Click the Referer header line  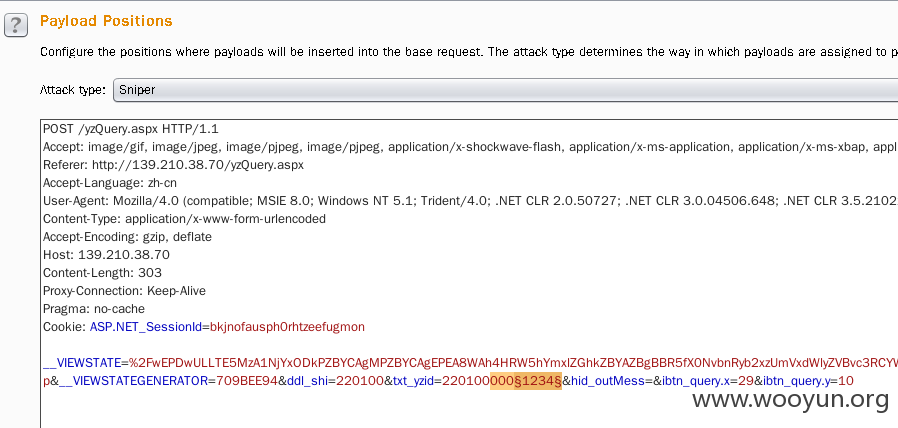click(x=174, y=165)
